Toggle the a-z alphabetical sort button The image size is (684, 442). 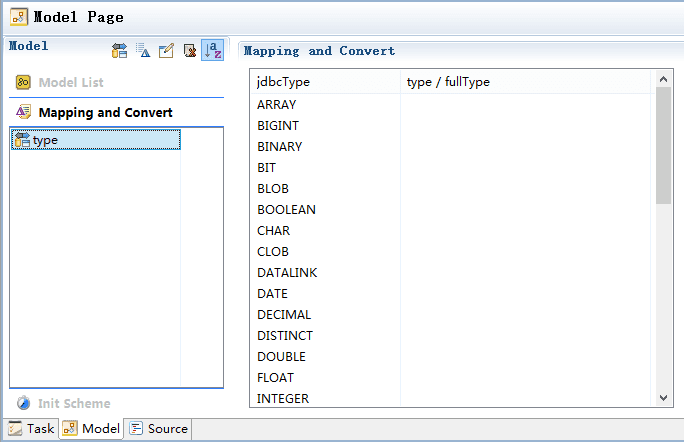click(212, 50)
